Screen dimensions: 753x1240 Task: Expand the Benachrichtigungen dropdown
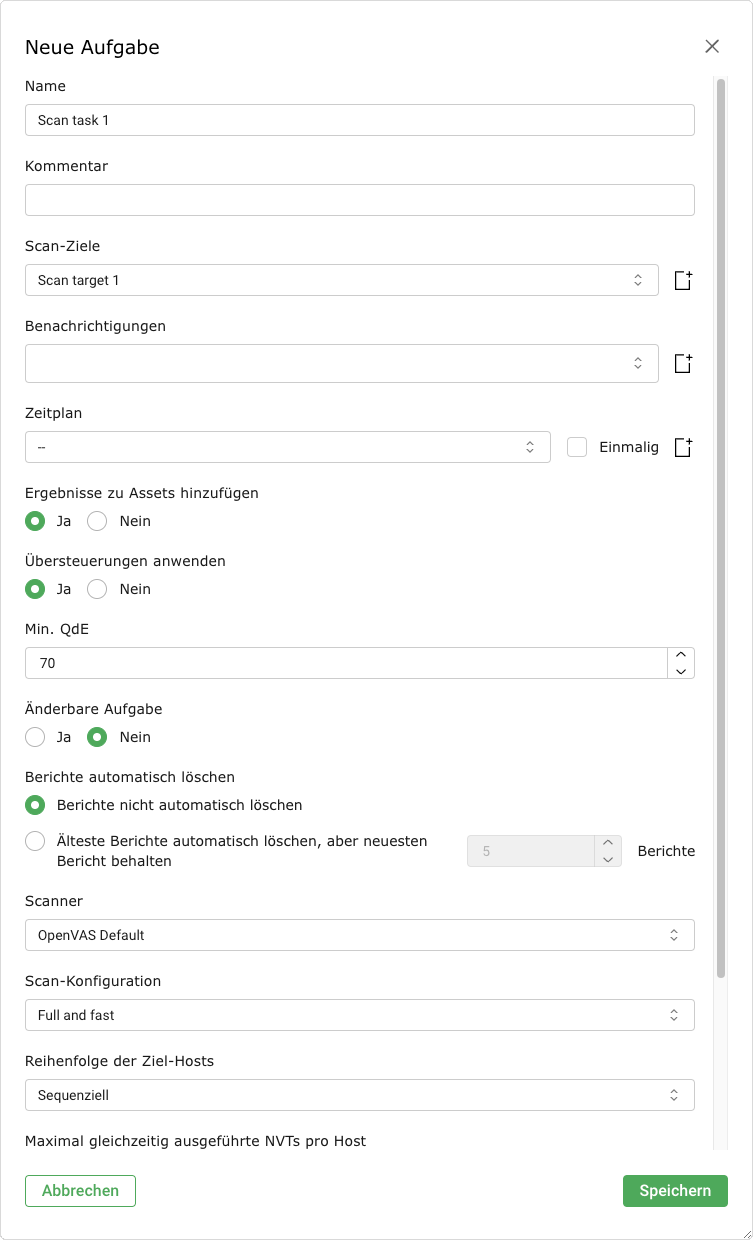pyautogui.click(x=341, y=364)
